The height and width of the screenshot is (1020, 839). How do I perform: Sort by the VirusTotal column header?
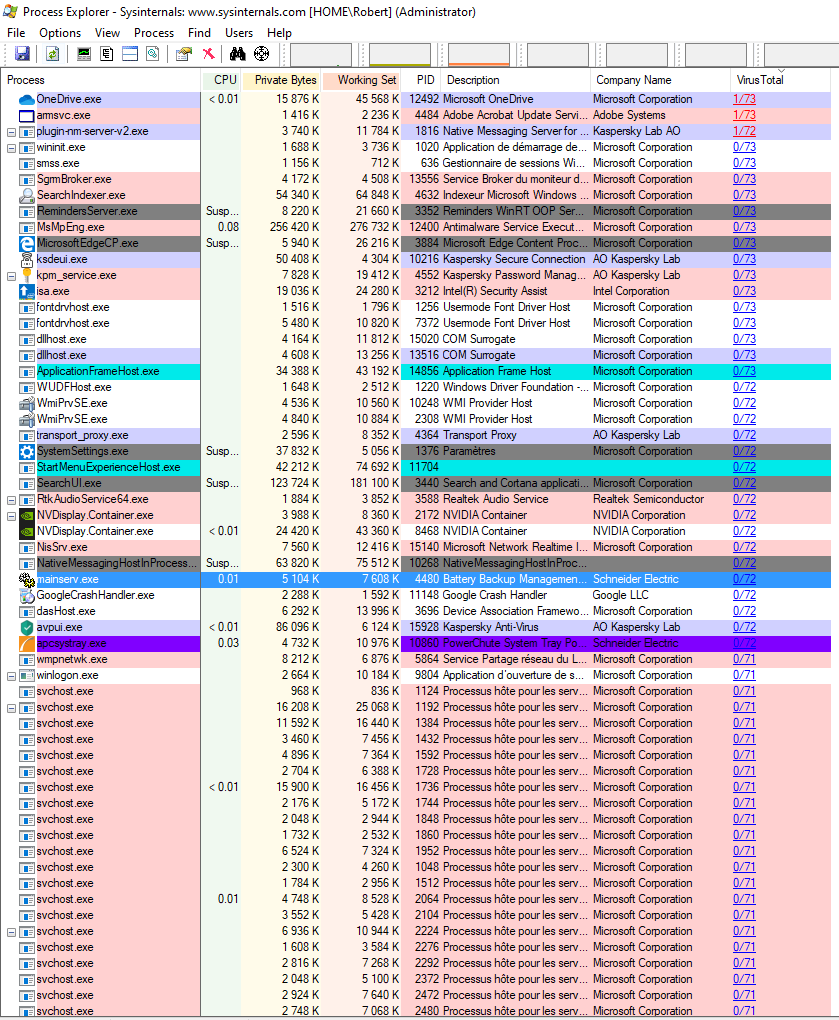(x=780, y=80)
